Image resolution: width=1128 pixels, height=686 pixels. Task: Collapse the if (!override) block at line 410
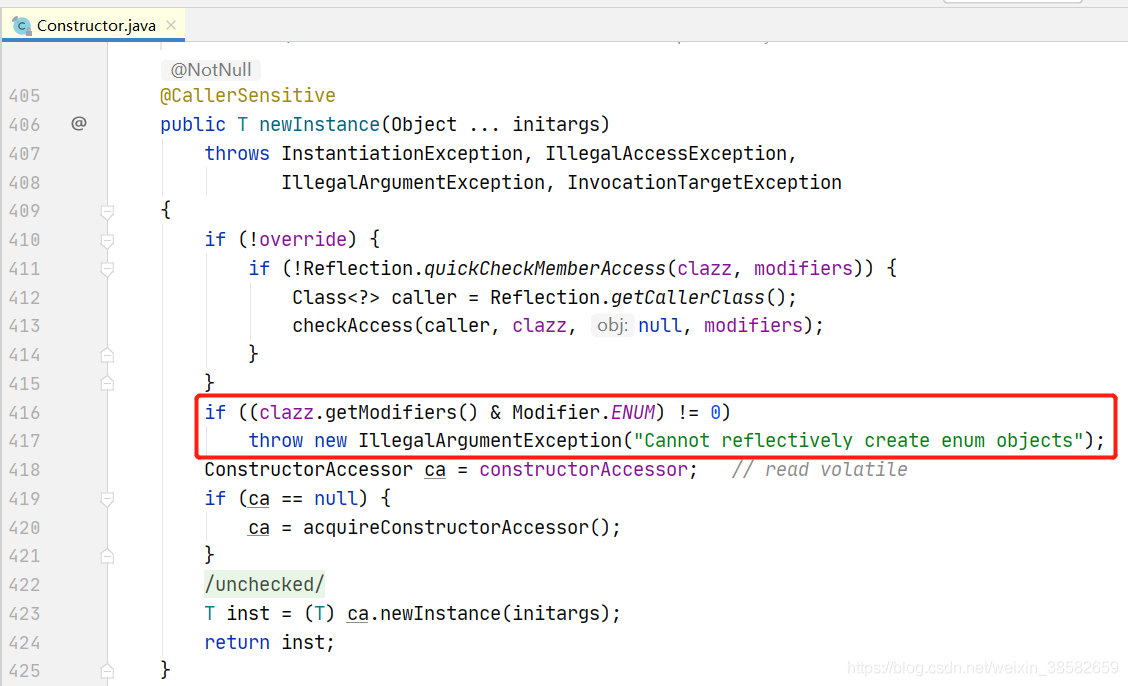tap(107, 240)
